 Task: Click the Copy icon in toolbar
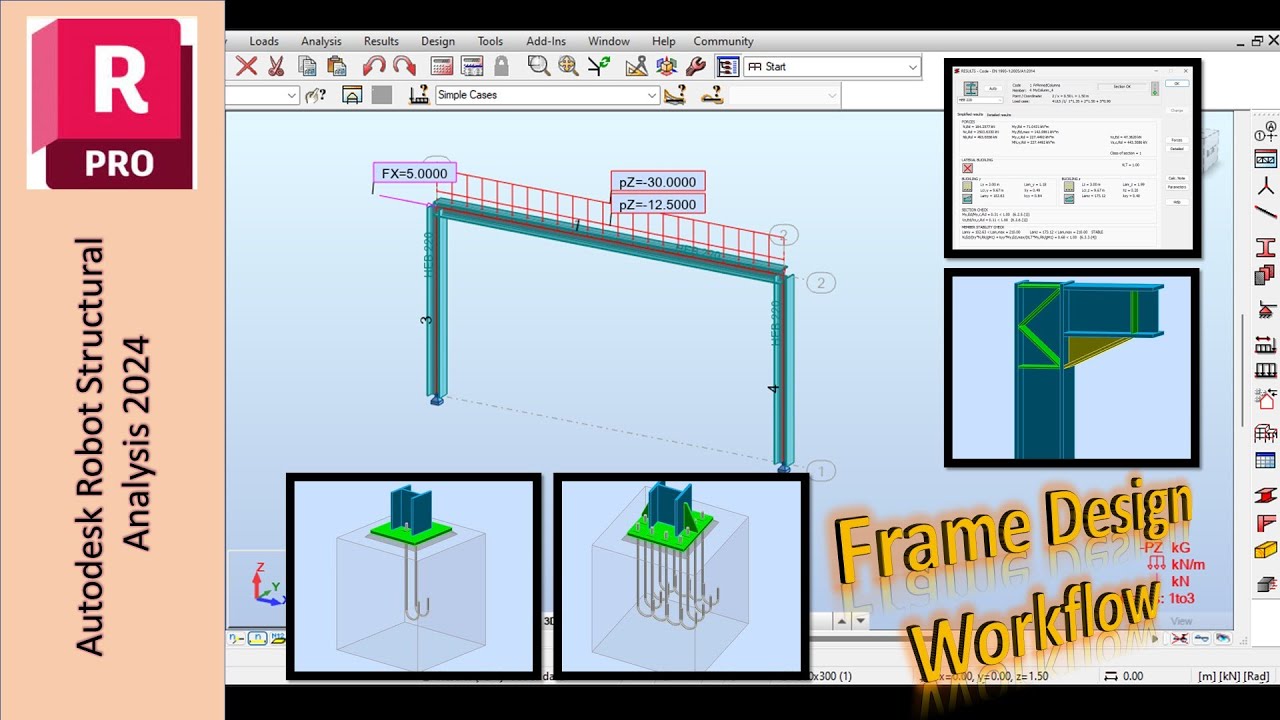pos(307,66)
